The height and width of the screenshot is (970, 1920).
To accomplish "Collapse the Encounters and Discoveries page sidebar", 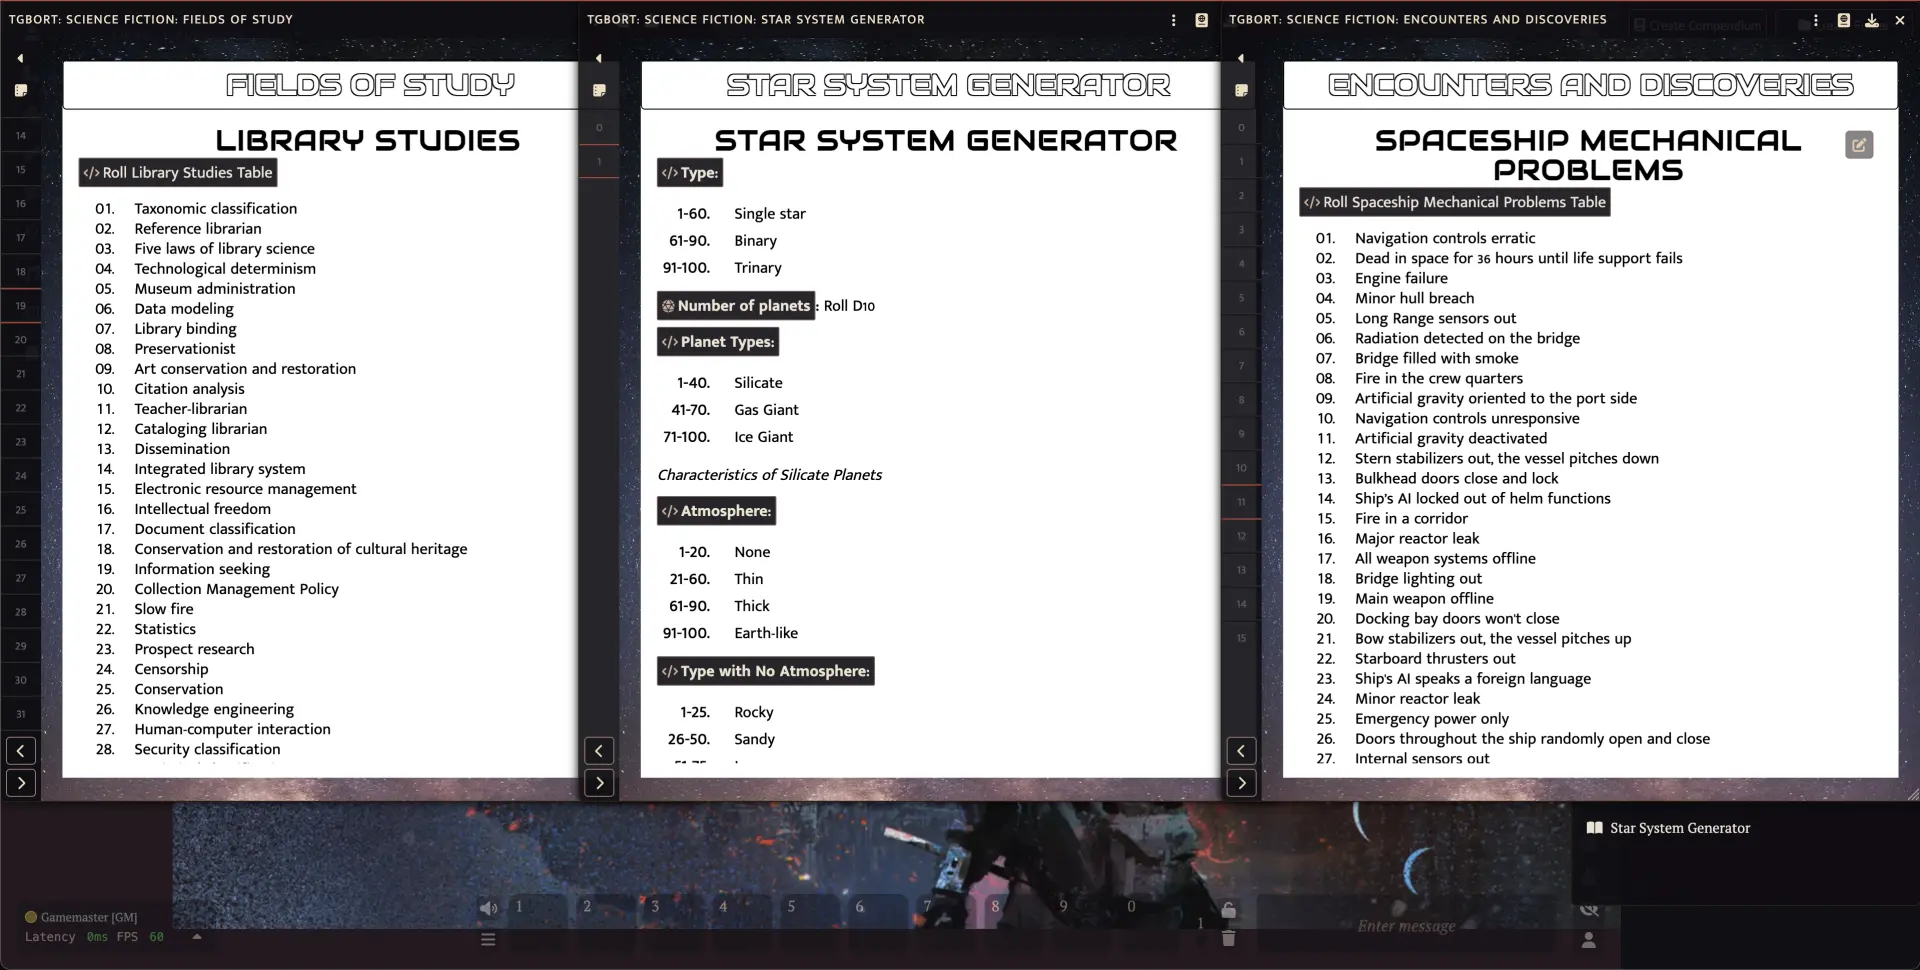I will tap(1240, 59).
